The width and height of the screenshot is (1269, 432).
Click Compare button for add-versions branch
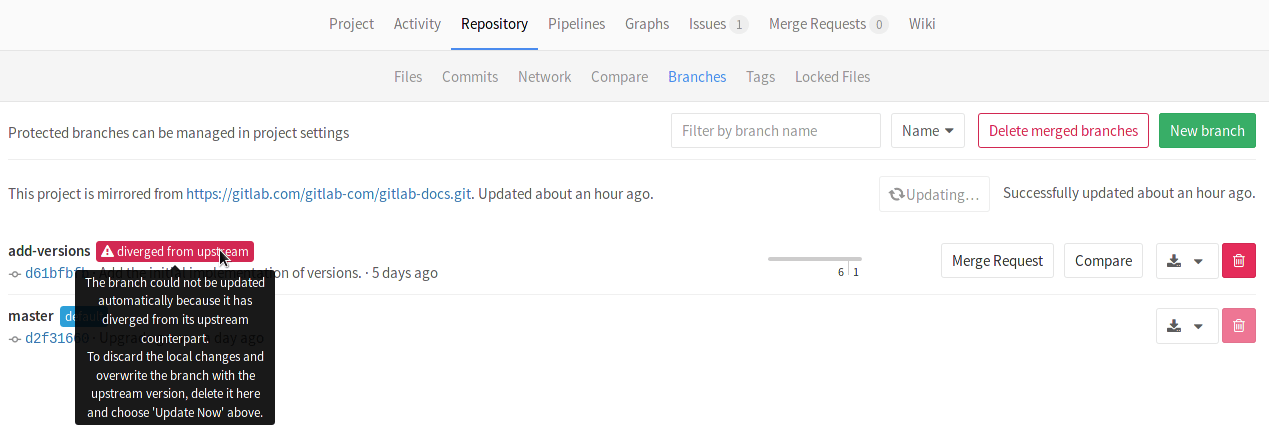coord(1103,261)
